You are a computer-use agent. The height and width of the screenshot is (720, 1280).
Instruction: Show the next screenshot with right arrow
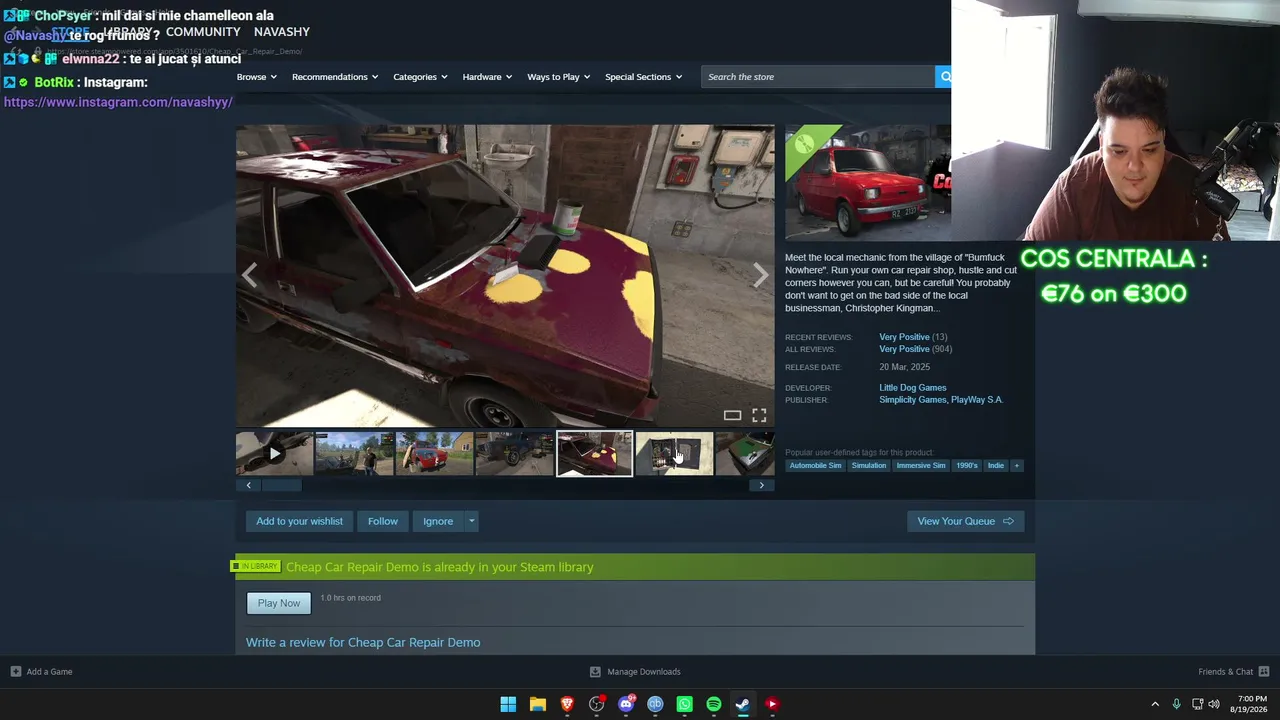point(761,275)
